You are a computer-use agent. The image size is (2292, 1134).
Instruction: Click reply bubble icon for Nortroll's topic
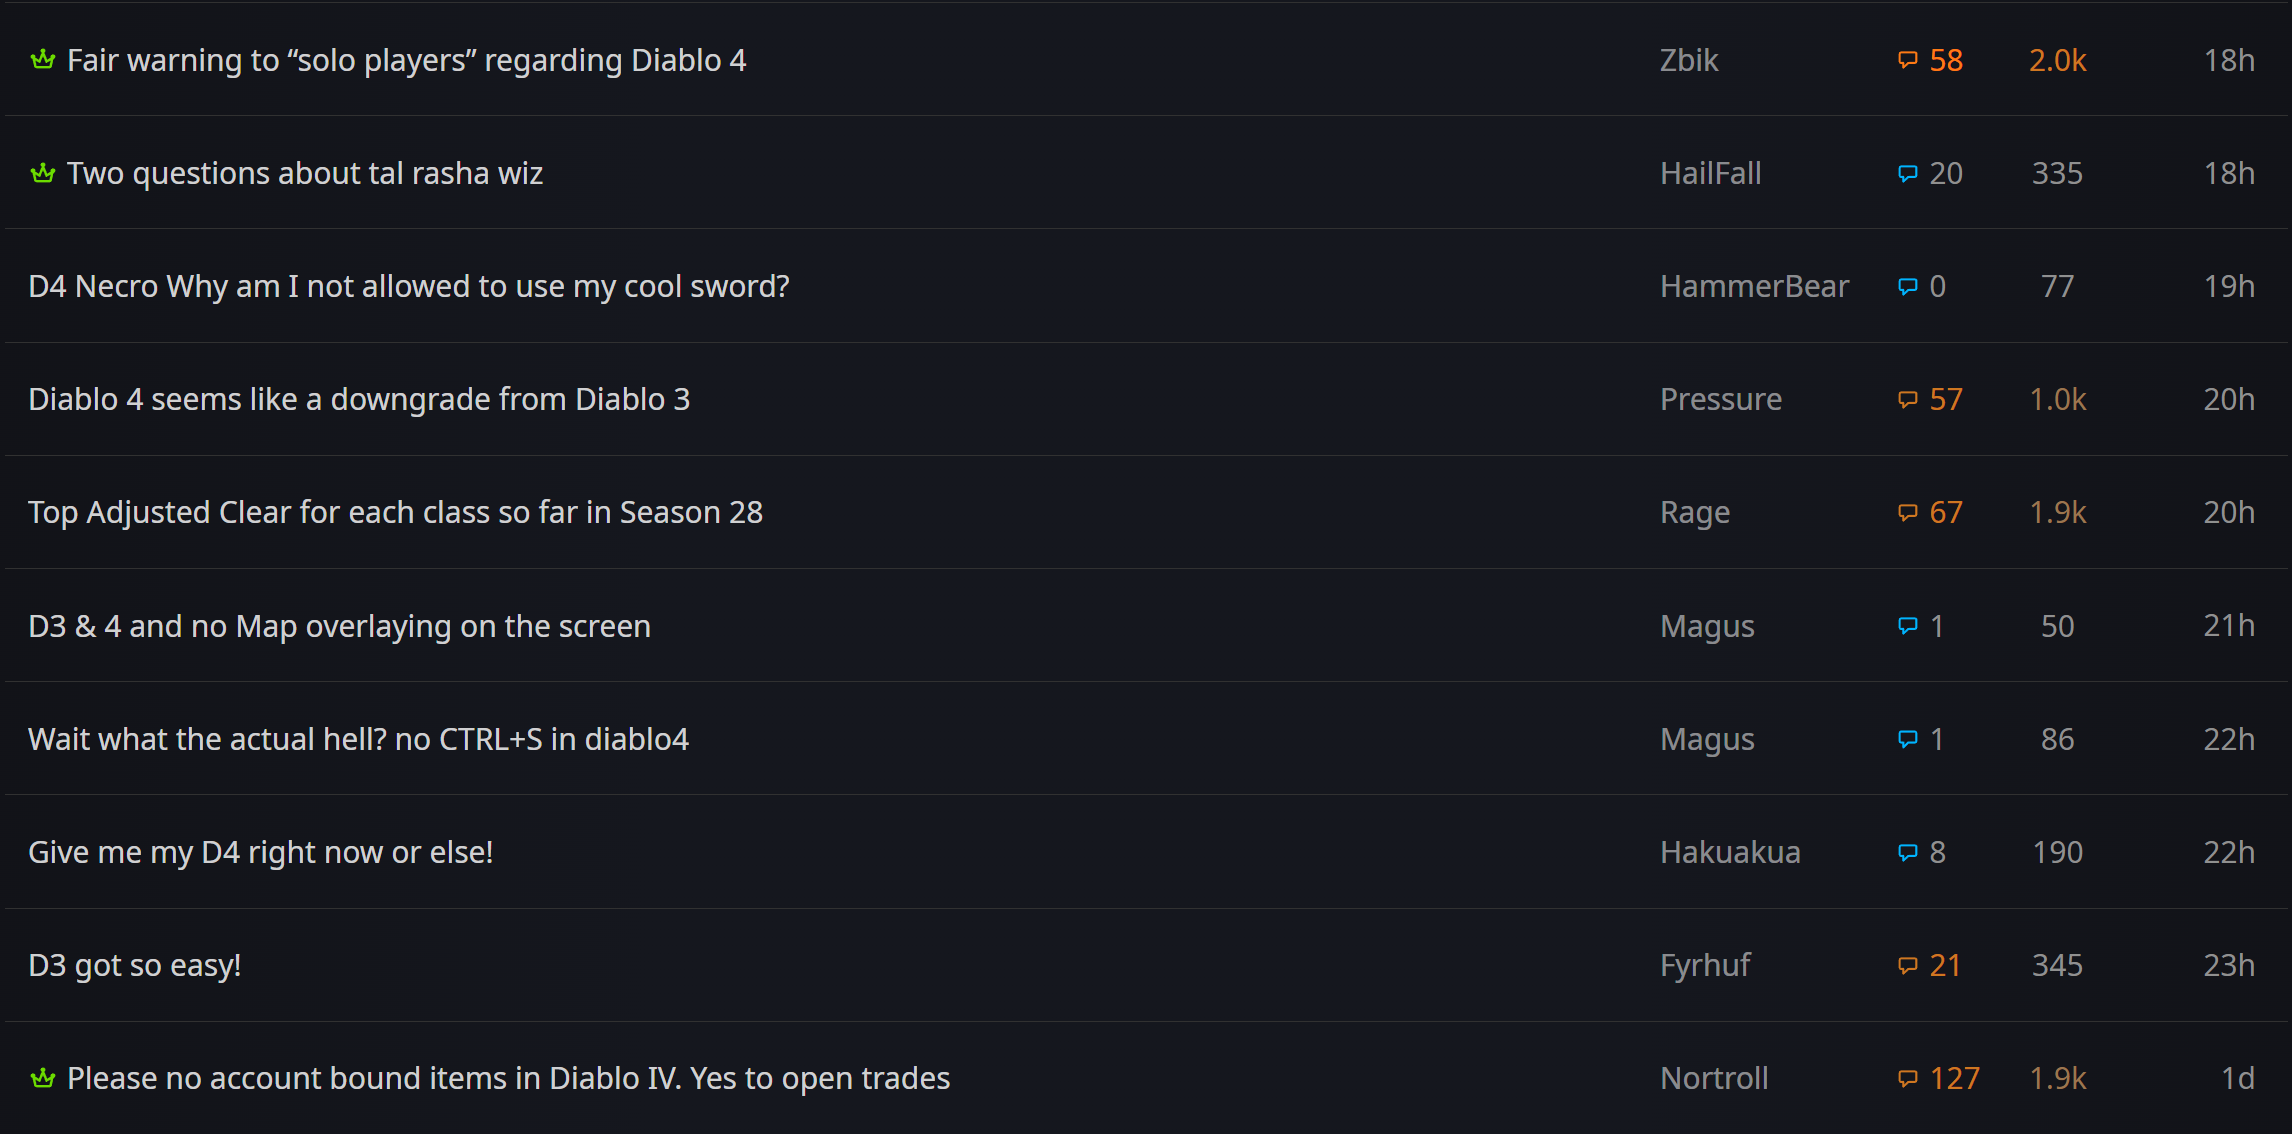pos(1908,1078)
